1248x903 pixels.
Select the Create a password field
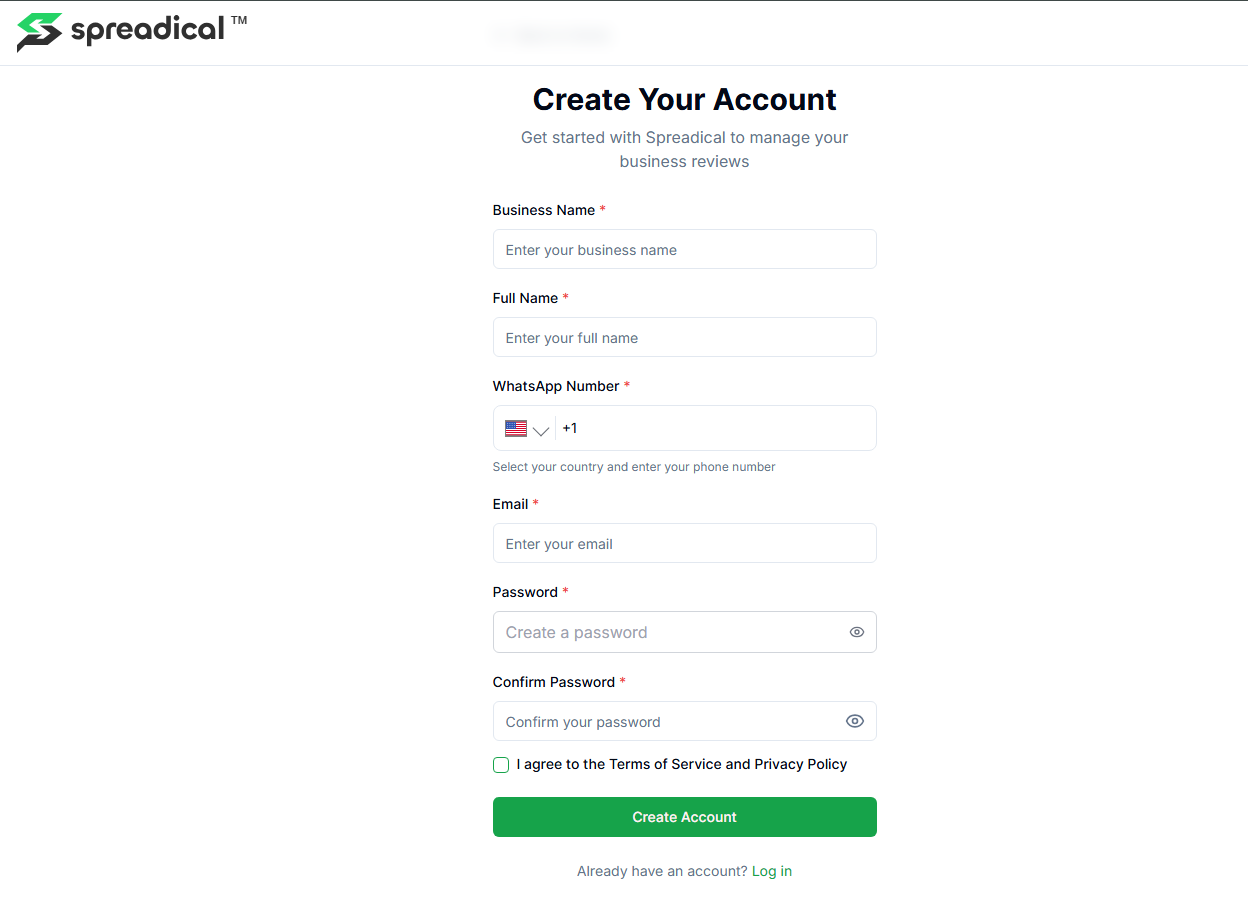(x=670, y=632)
